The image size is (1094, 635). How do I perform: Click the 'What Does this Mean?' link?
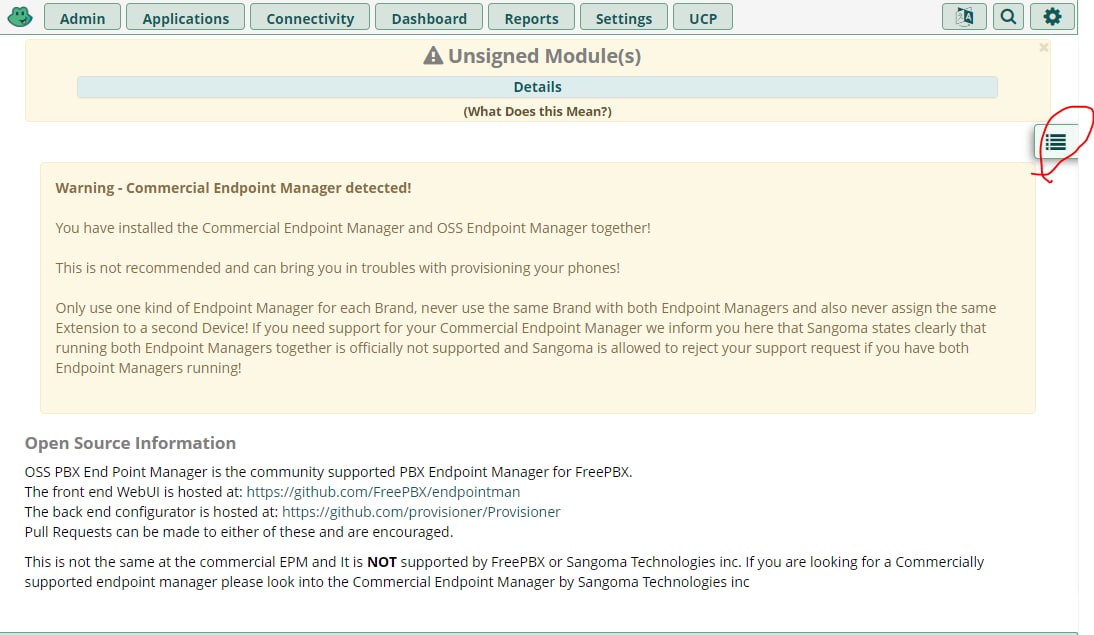point(537,112)
